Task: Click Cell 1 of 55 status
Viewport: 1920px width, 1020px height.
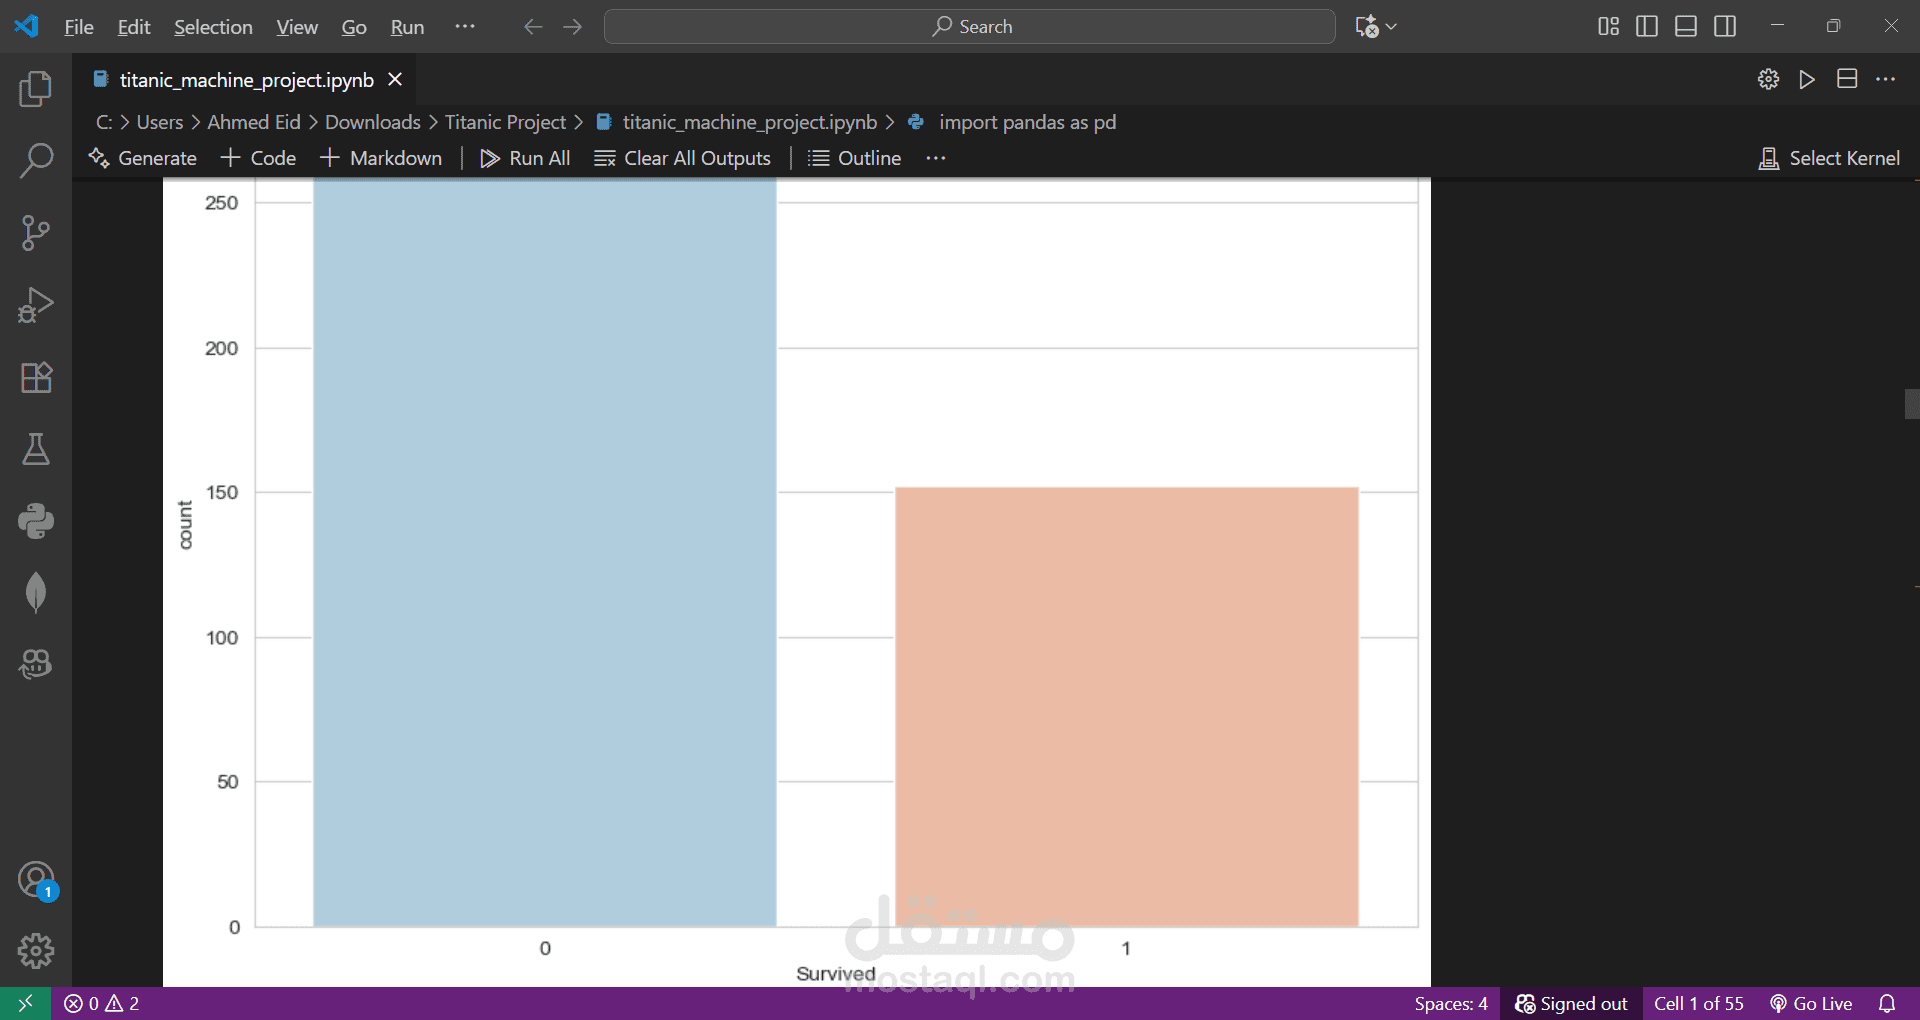Action: [1698, 1003]
